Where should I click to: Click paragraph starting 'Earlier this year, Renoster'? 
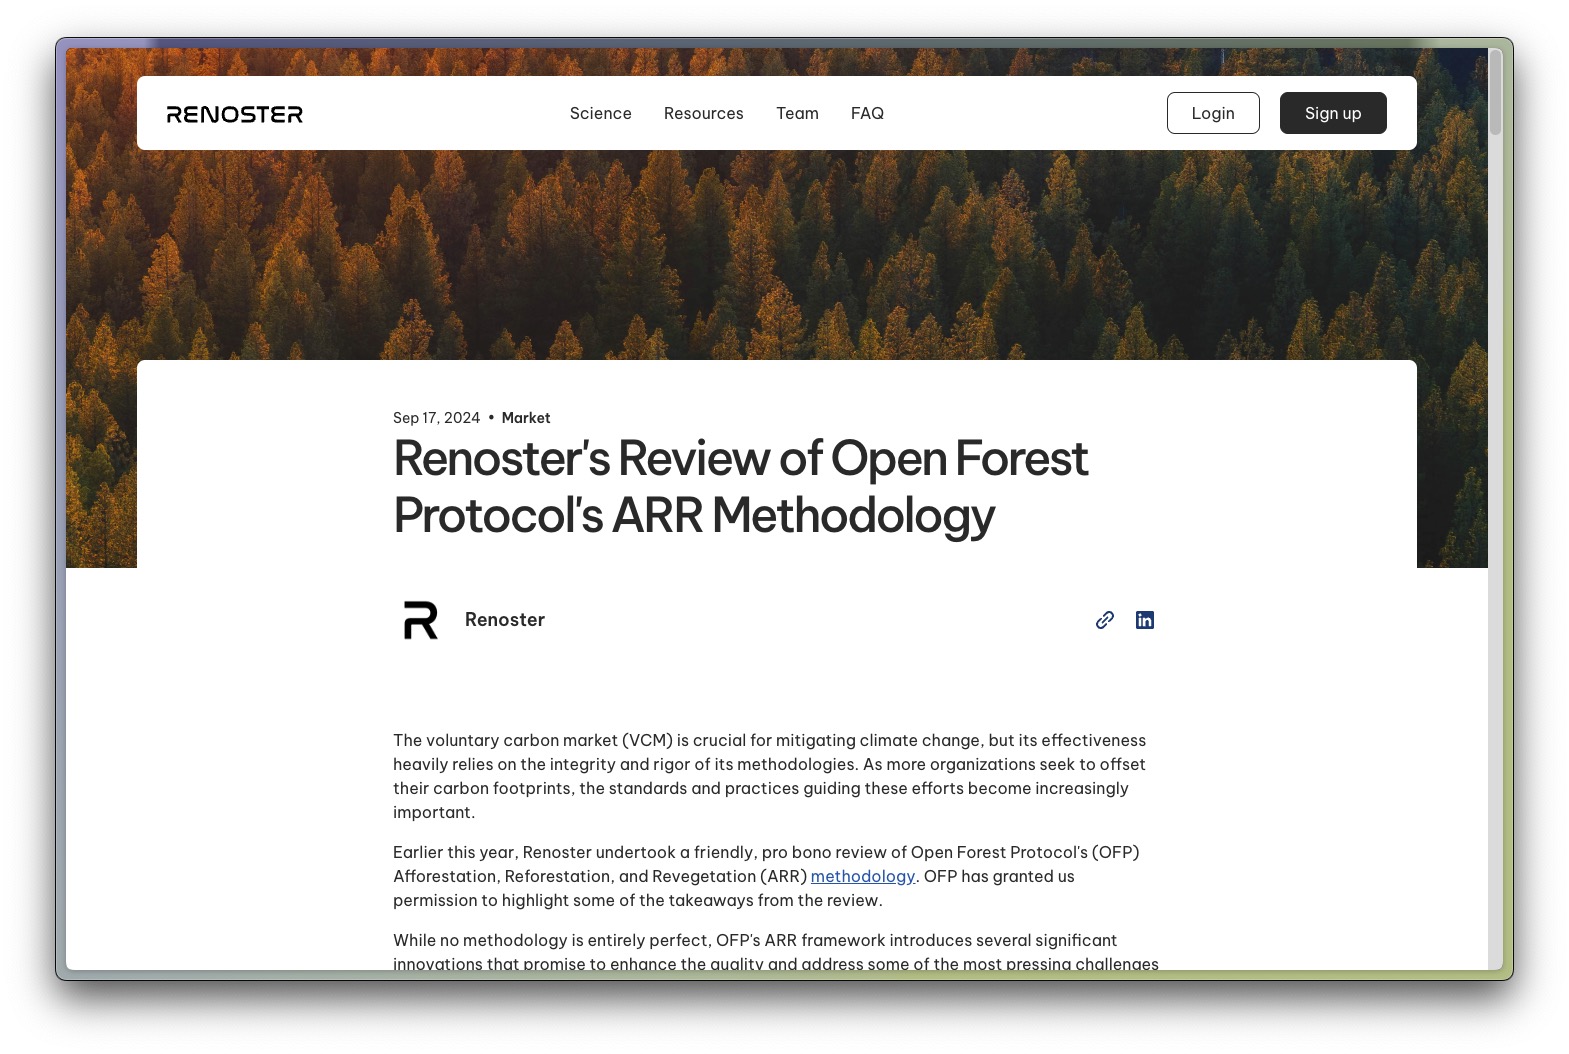pyautogui.click(x=766, y=876)
